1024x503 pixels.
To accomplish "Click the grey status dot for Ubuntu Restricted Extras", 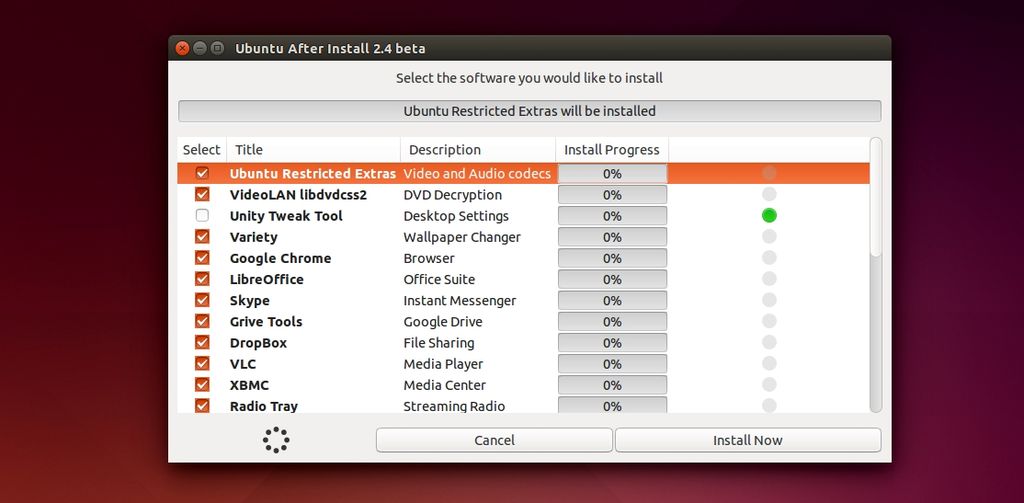I will [x=769, y=173].
